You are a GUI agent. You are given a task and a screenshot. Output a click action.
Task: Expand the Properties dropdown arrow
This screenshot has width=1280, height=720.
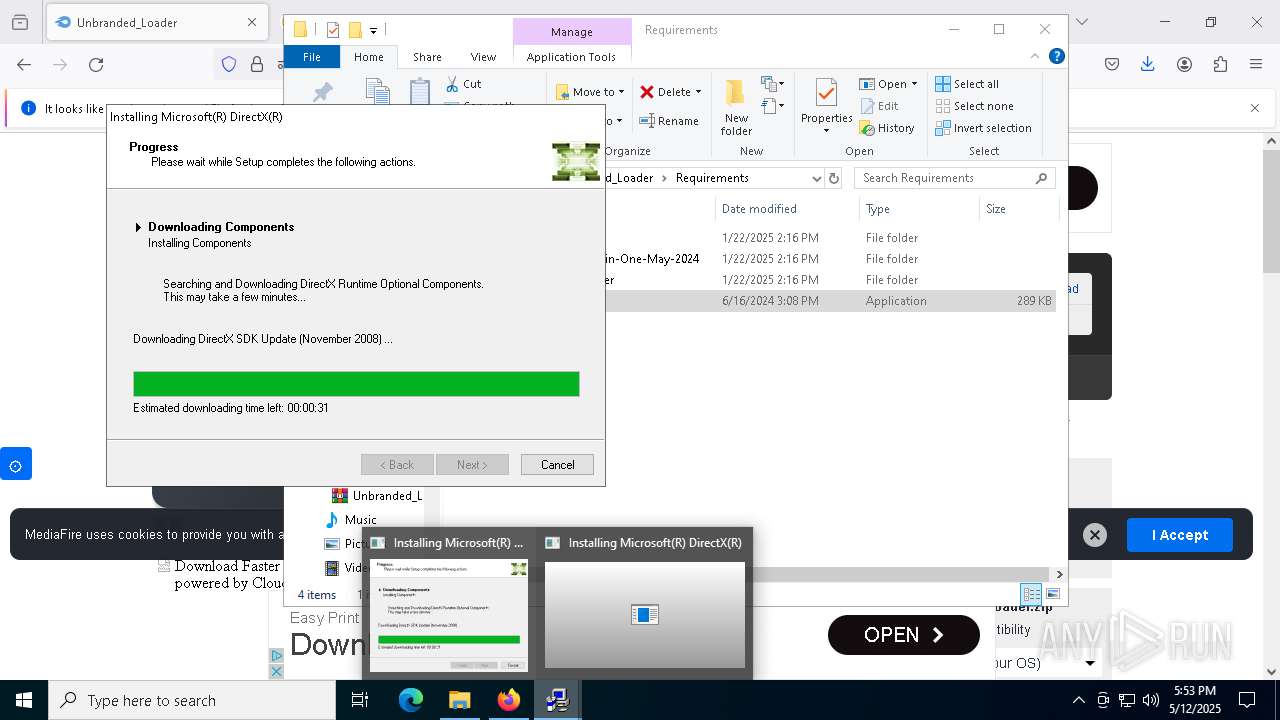pyautogui.click(x=826, y=131)
